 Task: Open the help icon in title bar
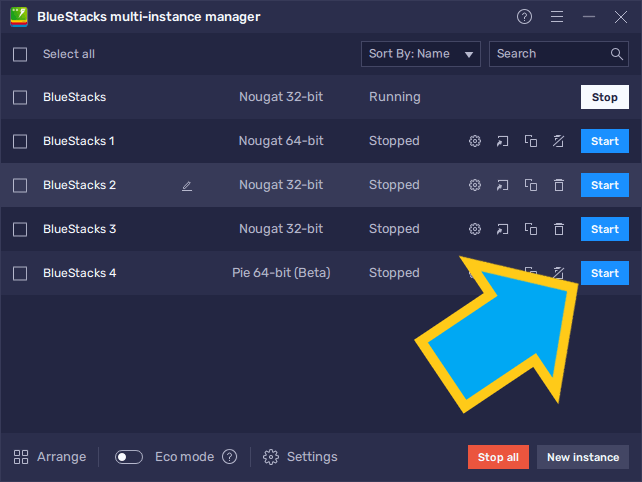(x=524, y=17)
